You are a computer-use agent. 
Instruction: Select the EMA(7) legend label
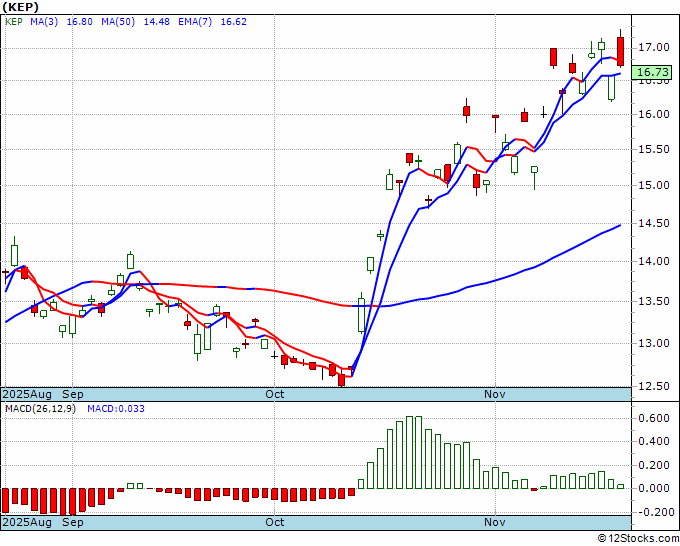coord(195,22)
